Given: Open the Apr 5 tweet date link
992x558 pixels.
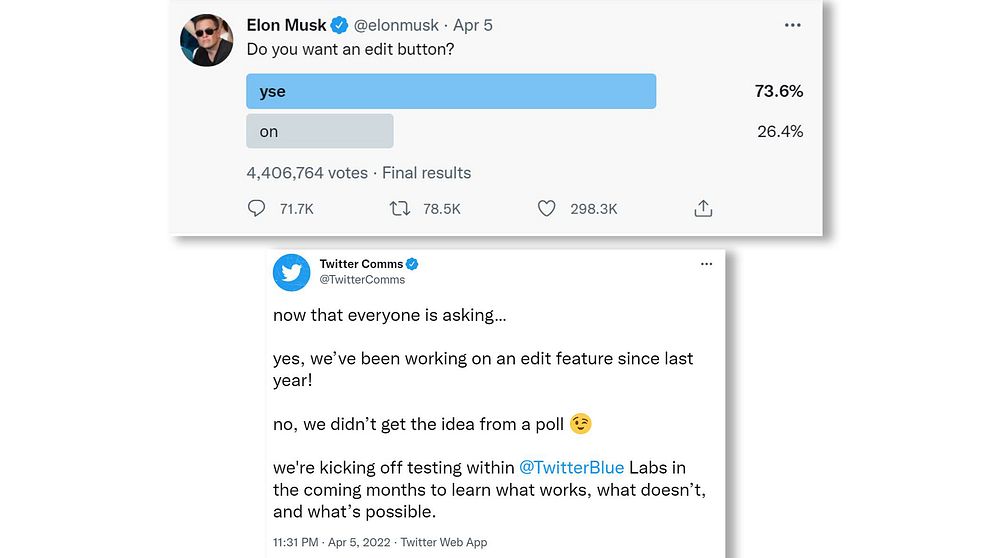Looking at the screenshot, I should tap(472, 25).
